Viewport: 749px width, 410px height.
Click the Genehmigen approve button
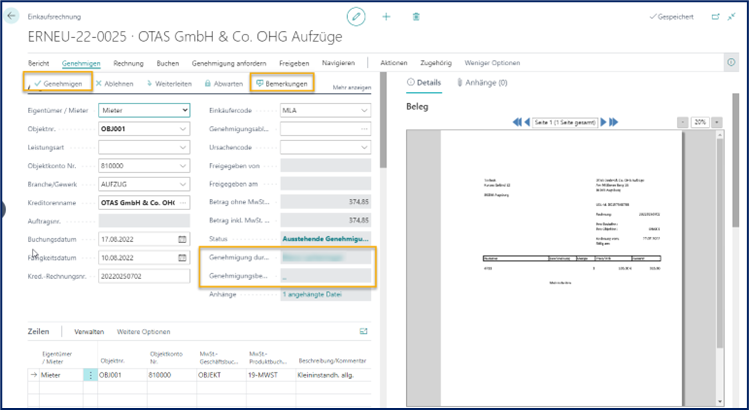point(57,84)
